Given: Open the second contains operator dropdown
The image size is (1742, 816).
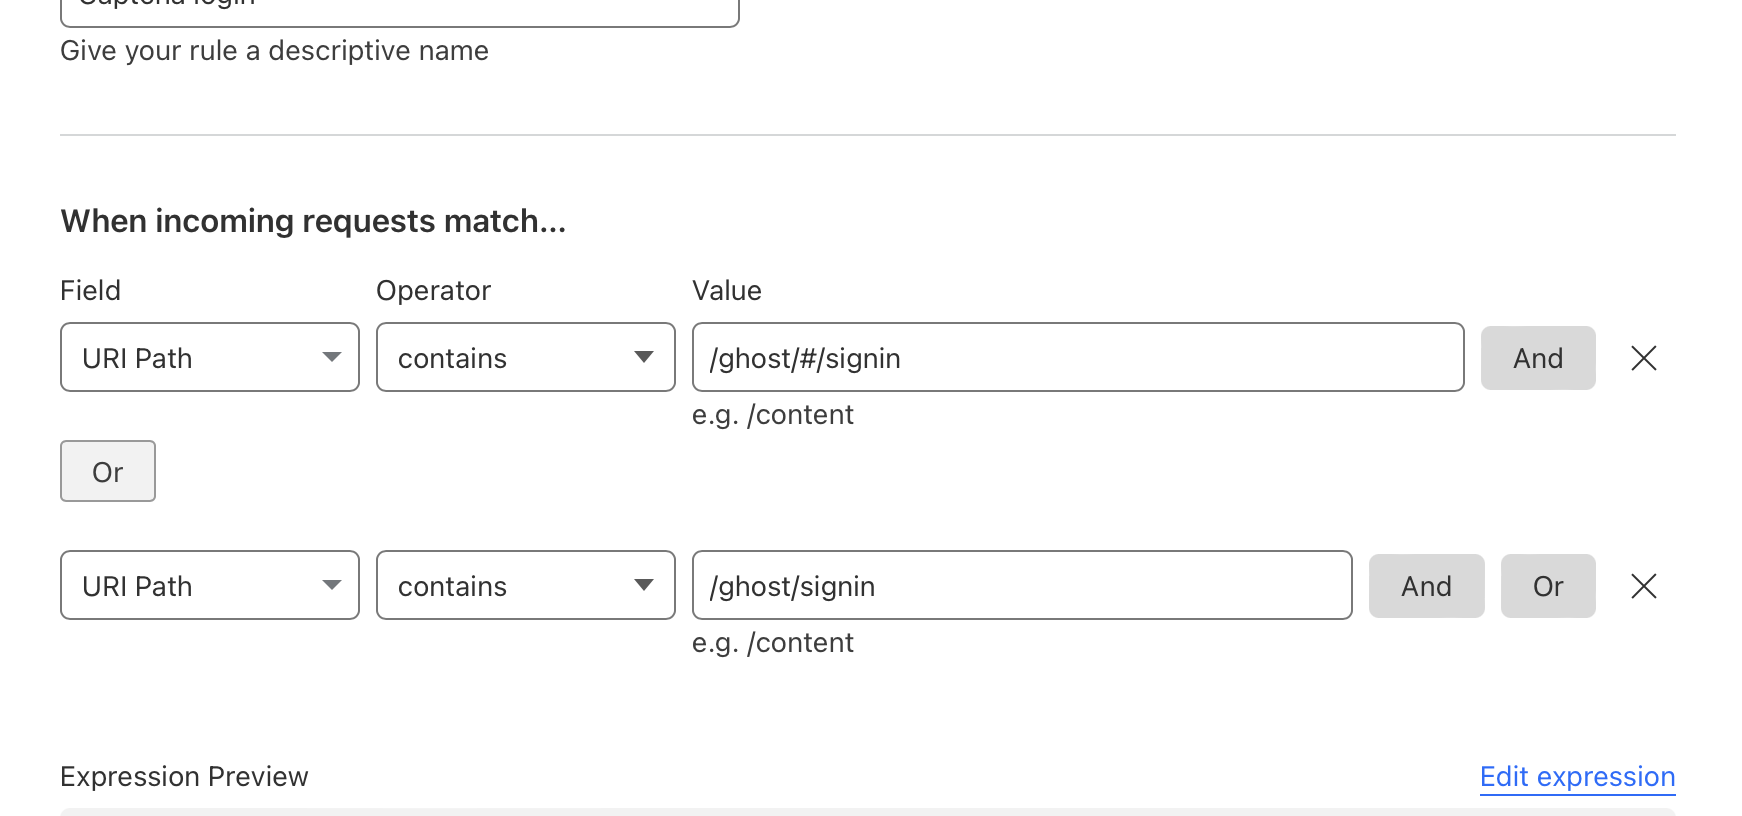Looking at the screenshot, I should pyautogui.click(x=525, y=585).
